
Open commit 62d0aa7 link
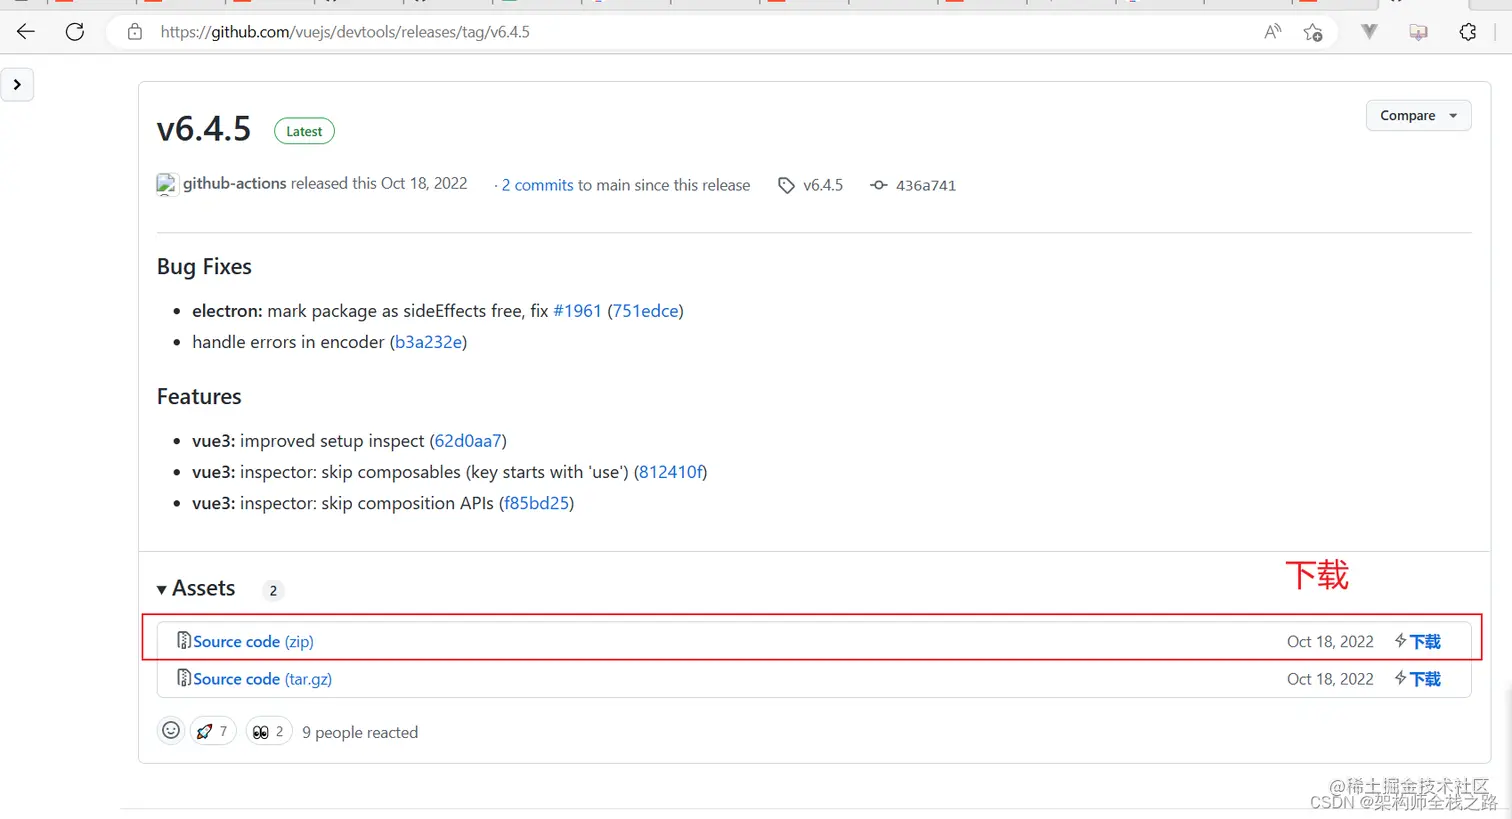click(468, 441)
